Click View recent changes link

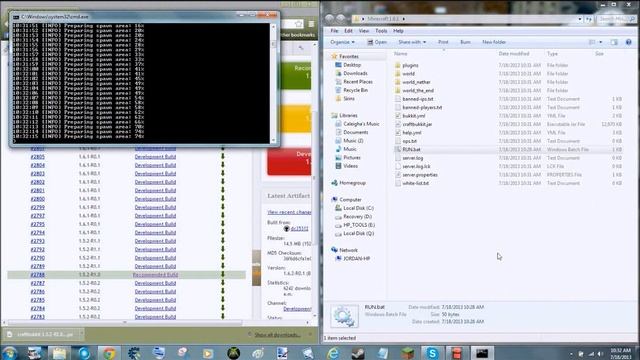(289, 212)
